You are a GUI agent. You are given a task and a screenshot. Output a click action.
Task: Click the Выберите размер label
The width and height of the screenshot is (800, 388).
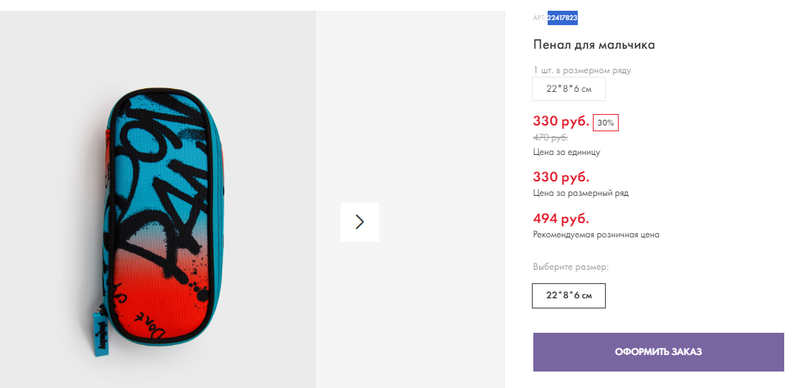[x=571, y=267]
